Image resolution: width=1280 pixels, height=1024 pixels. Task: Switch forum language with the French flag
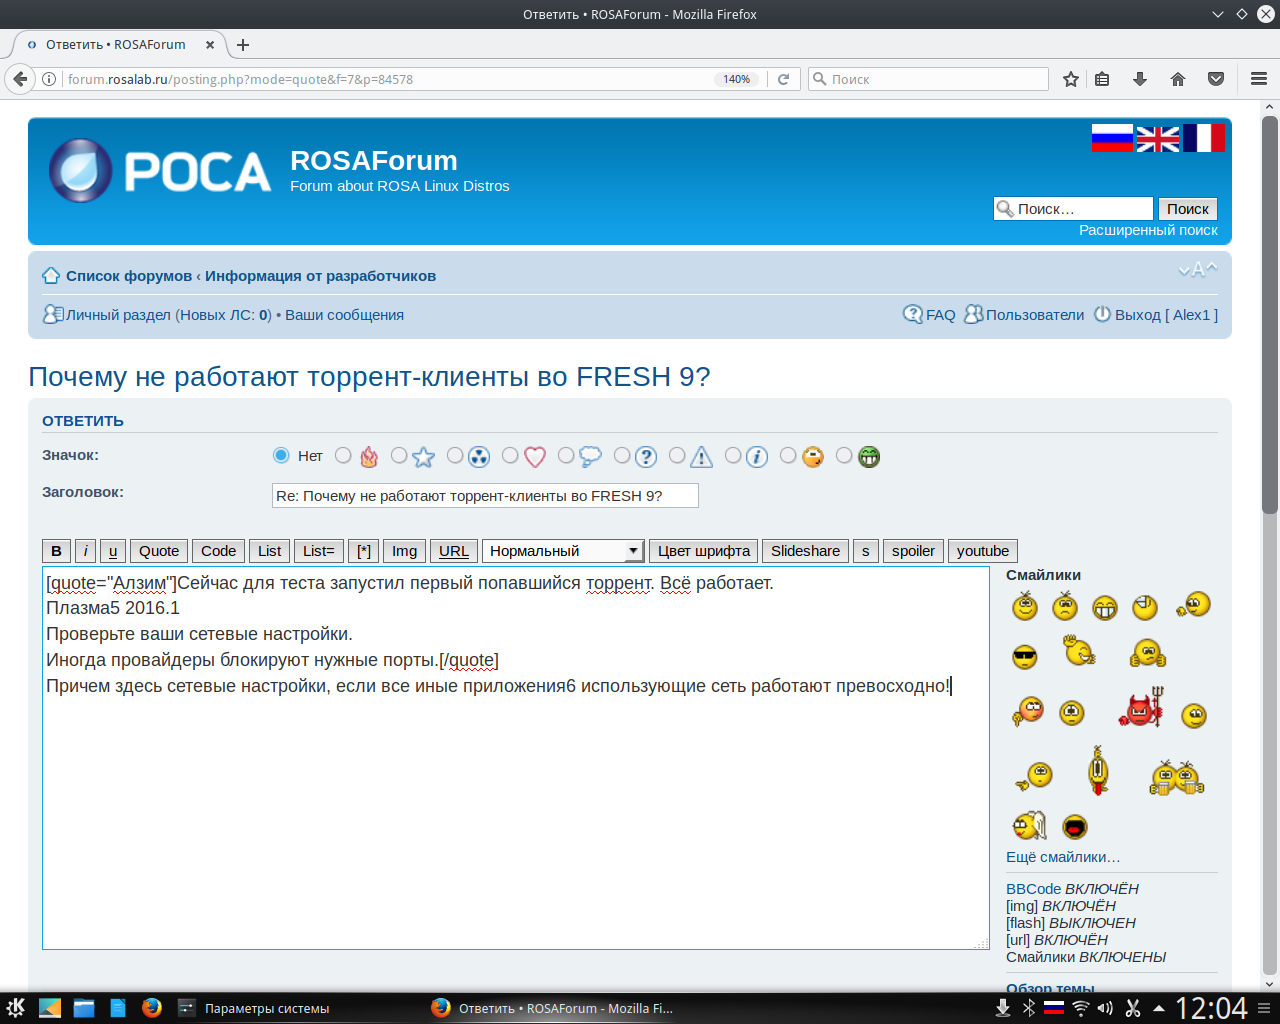(1204, 138)
